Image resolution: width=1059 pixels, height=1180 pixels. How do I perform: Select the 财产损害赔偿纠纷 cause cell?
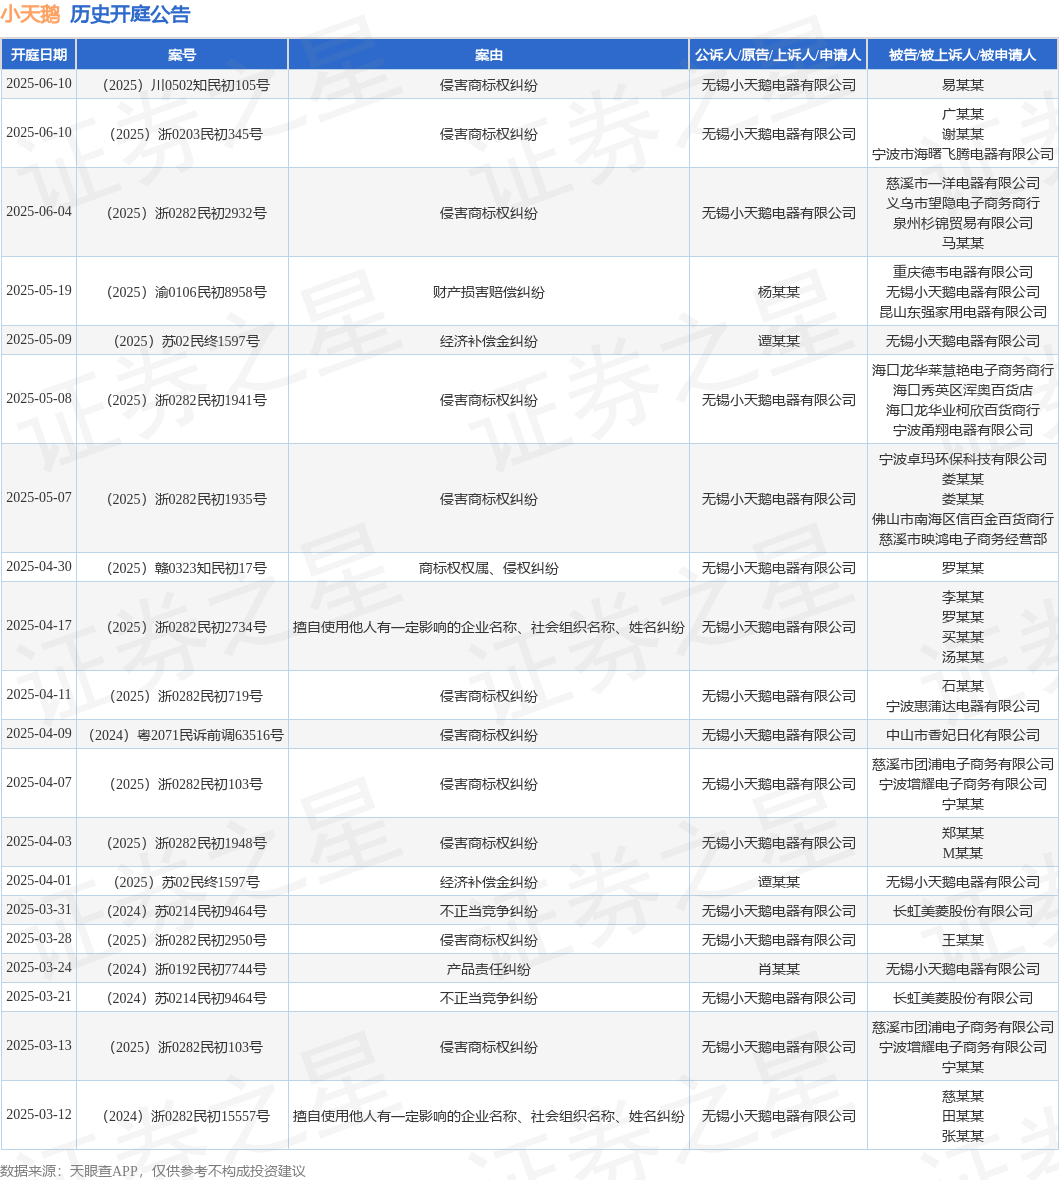(488, 292)
